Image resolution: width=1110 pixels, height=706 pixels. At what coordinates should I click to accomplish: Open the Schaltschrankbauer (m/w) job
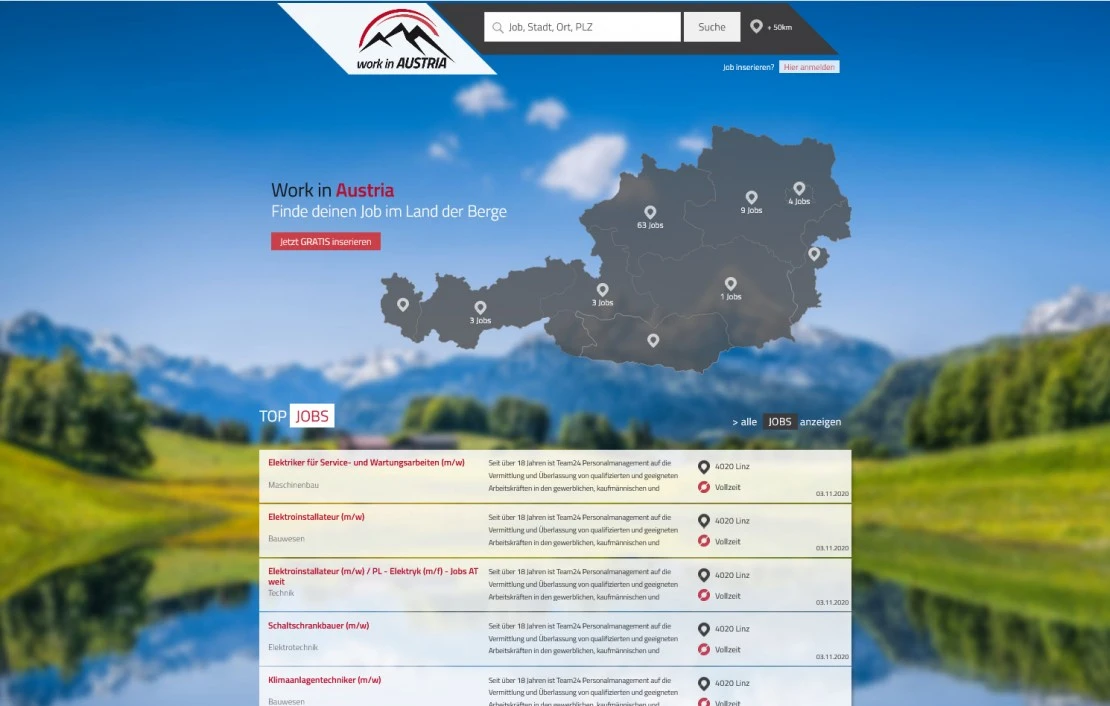[318, 626]
